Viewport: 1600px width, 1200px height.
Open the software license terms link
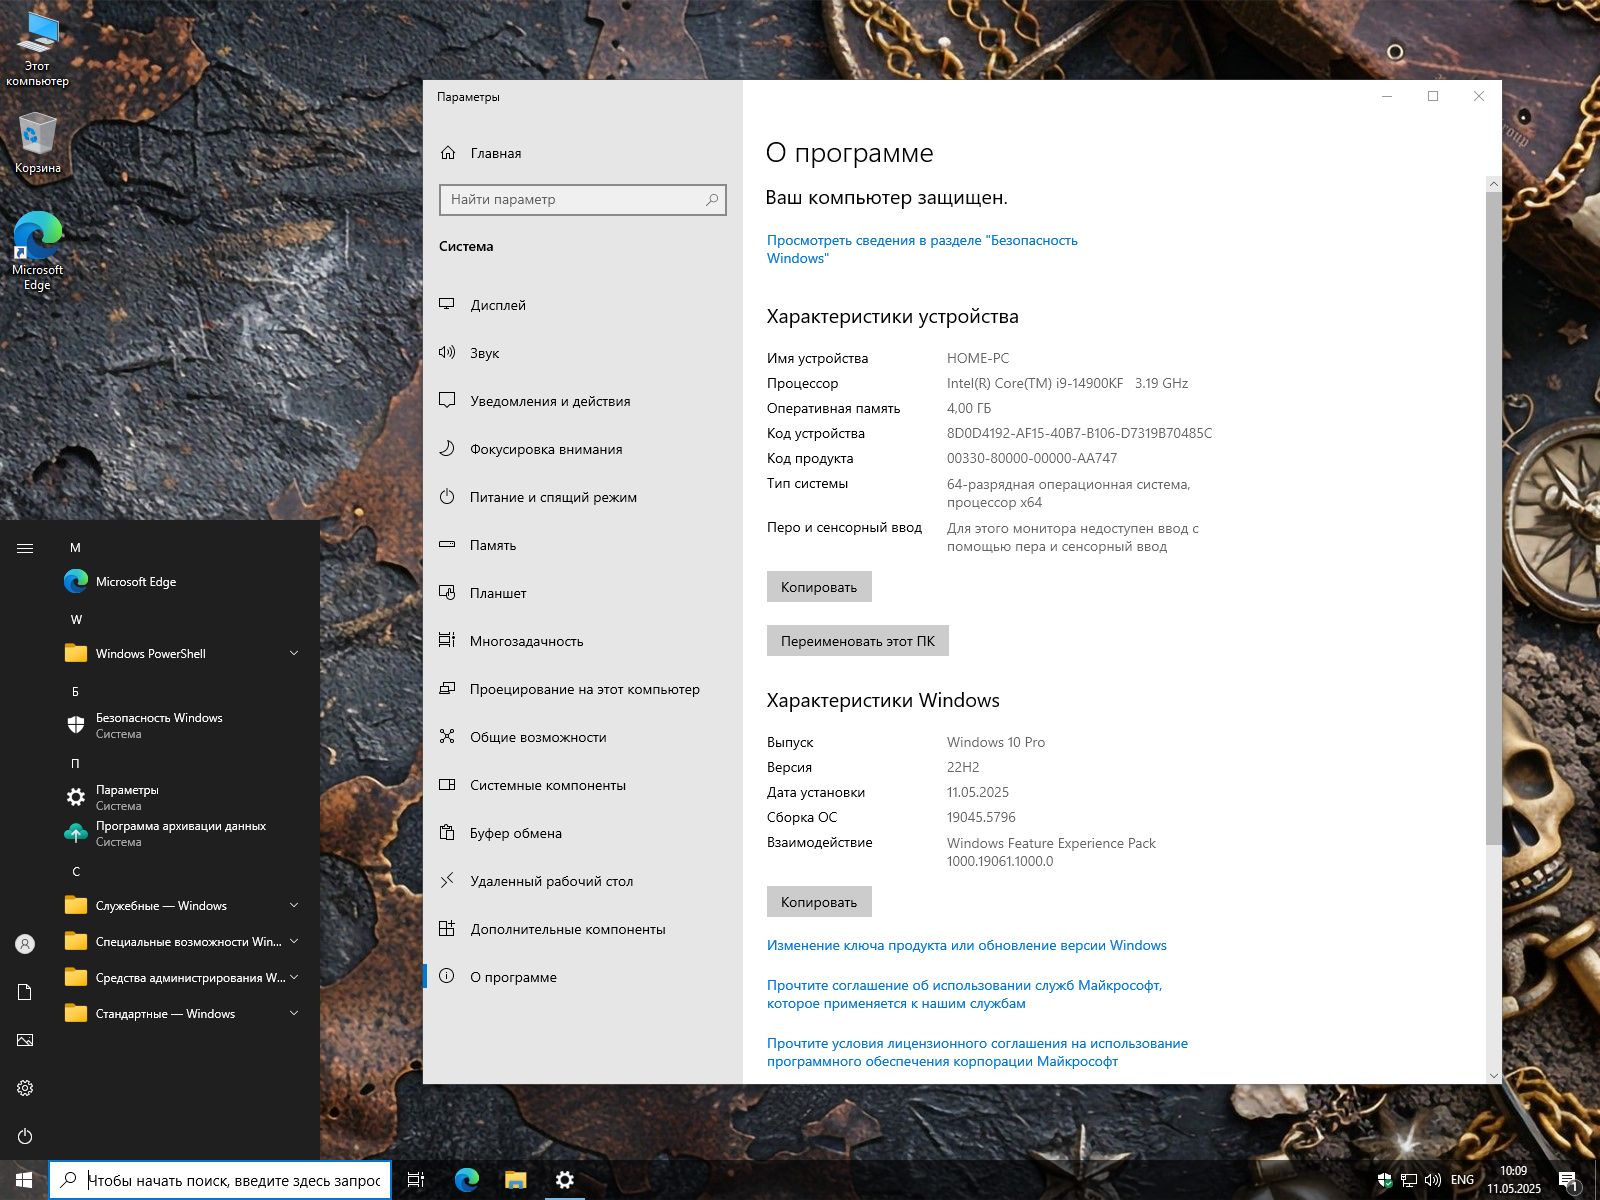pos(977,1052)
